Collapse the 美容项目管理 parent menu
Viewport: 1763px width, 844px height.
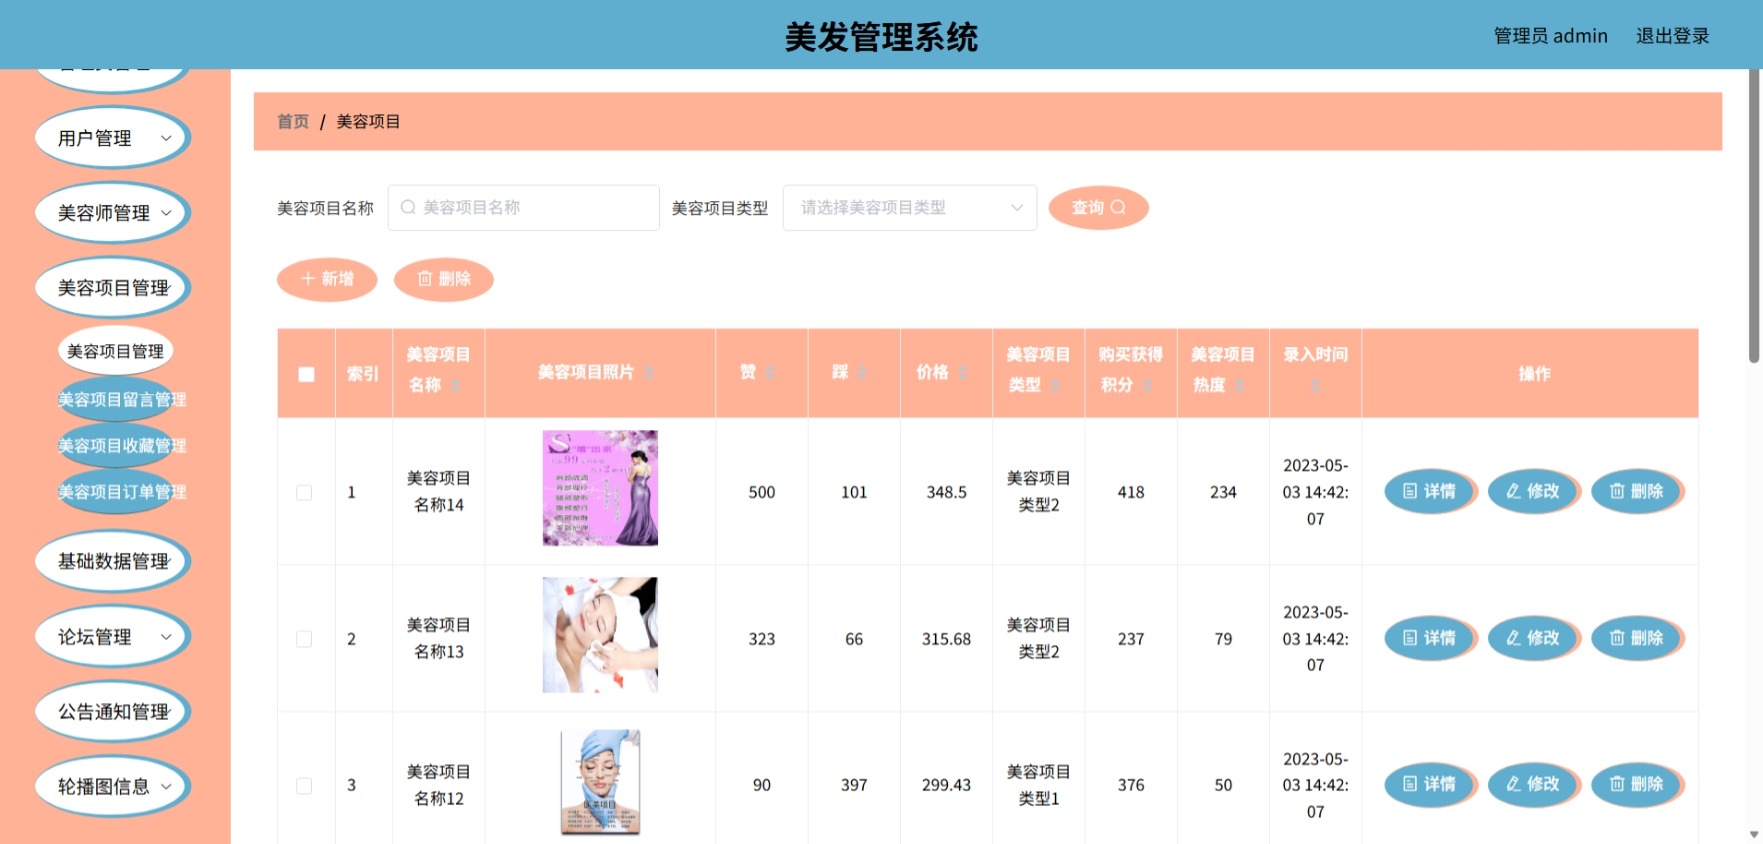pos(112,288)
